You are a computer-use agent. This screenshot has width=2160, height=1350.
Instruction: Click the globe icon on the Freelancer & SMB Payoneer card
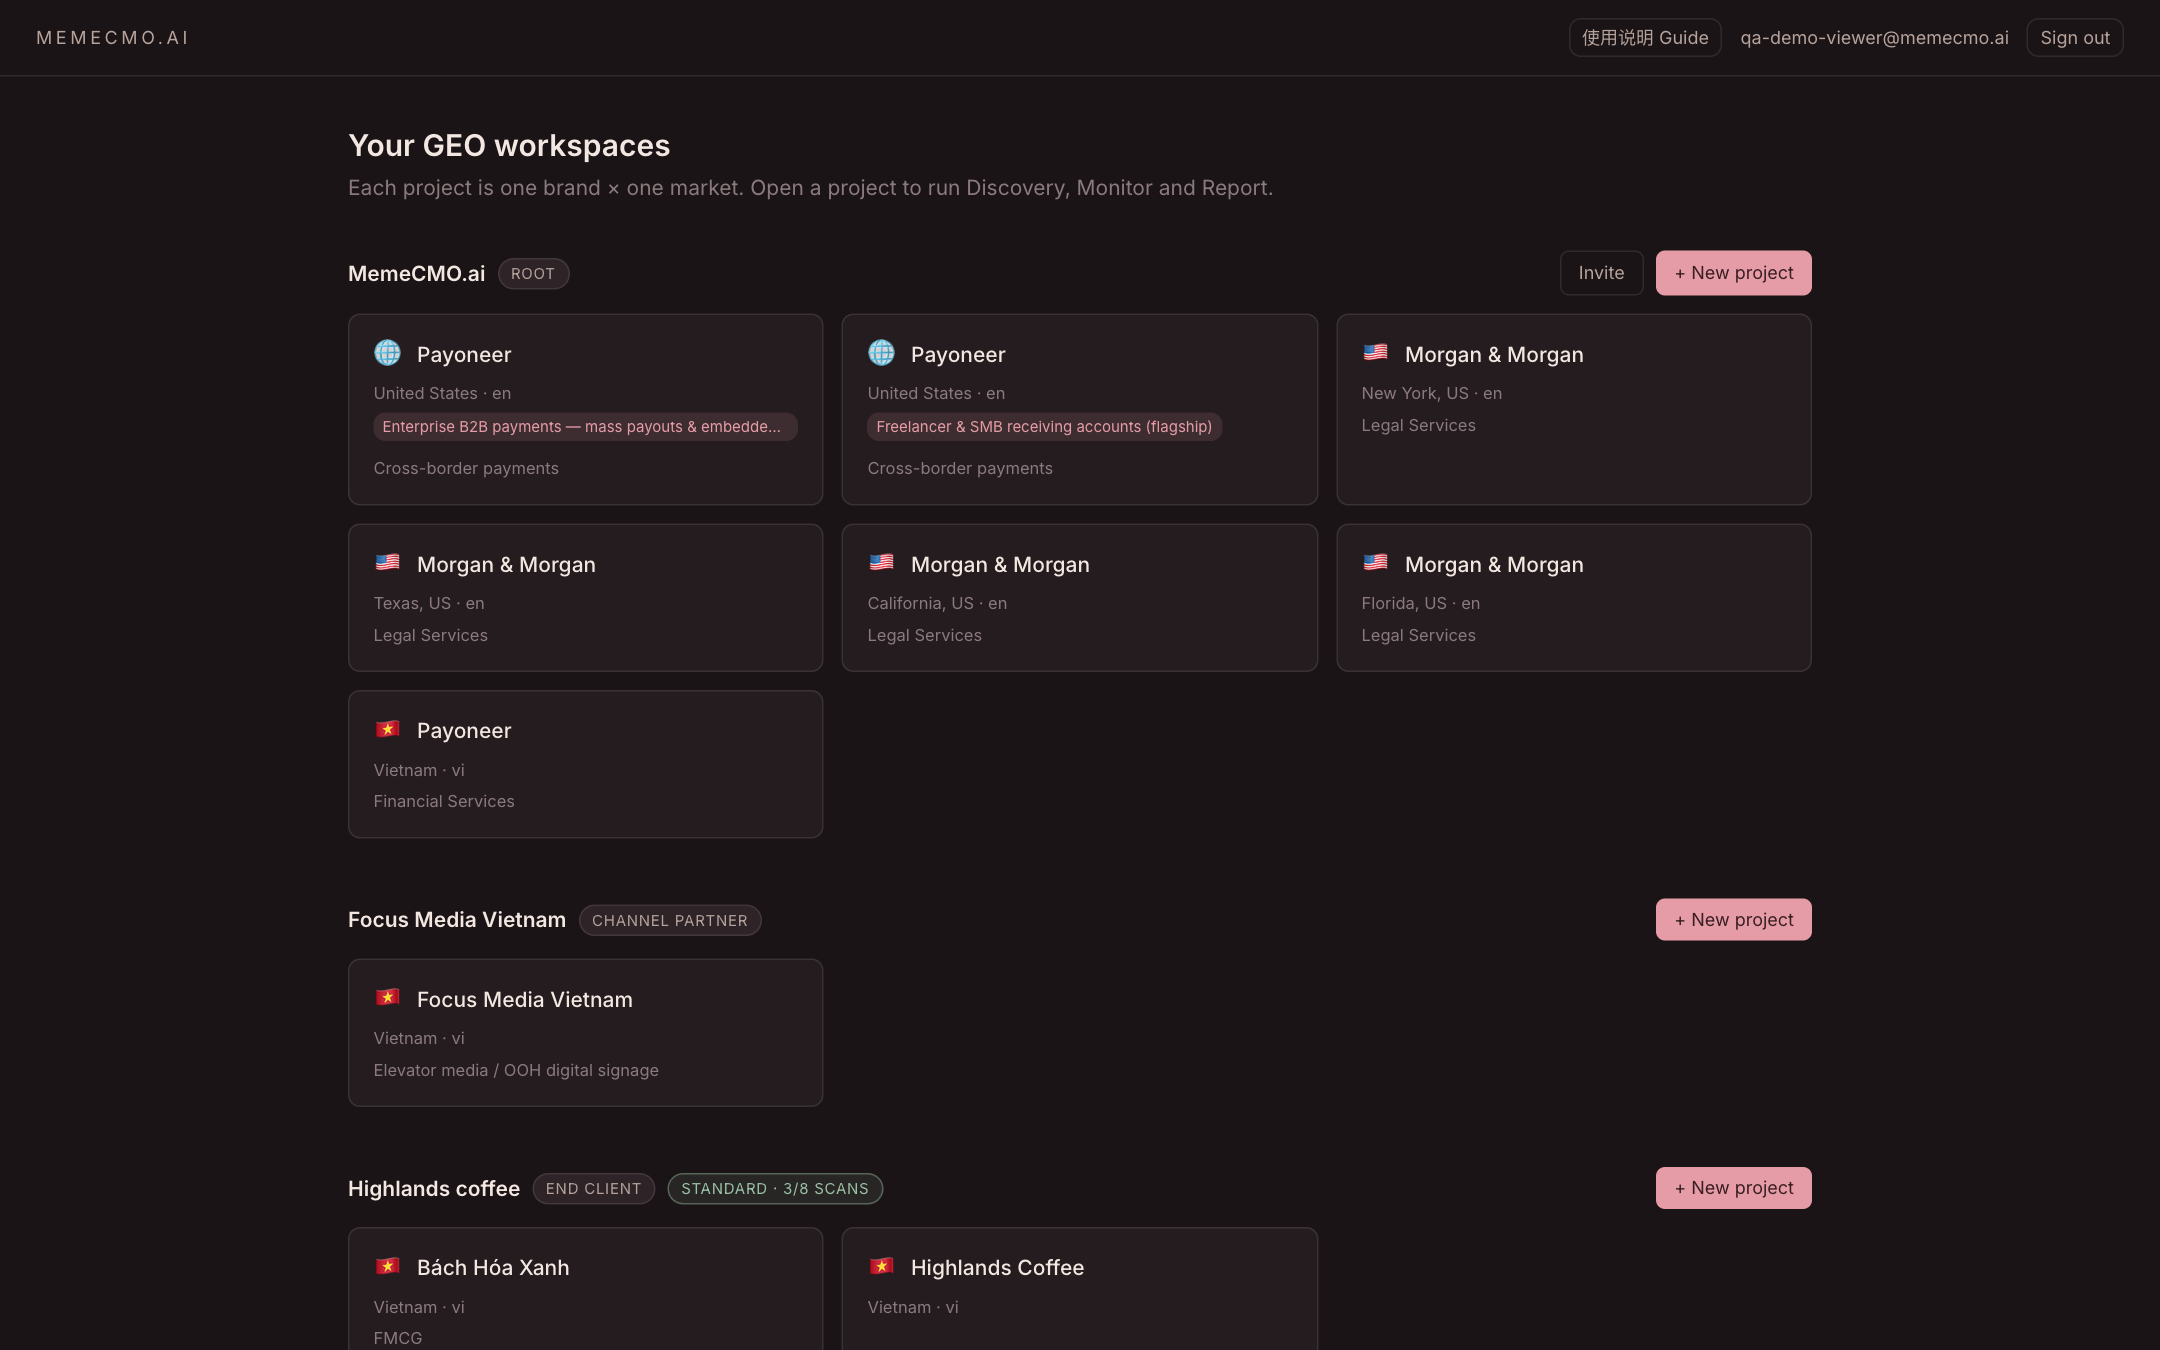881,353
